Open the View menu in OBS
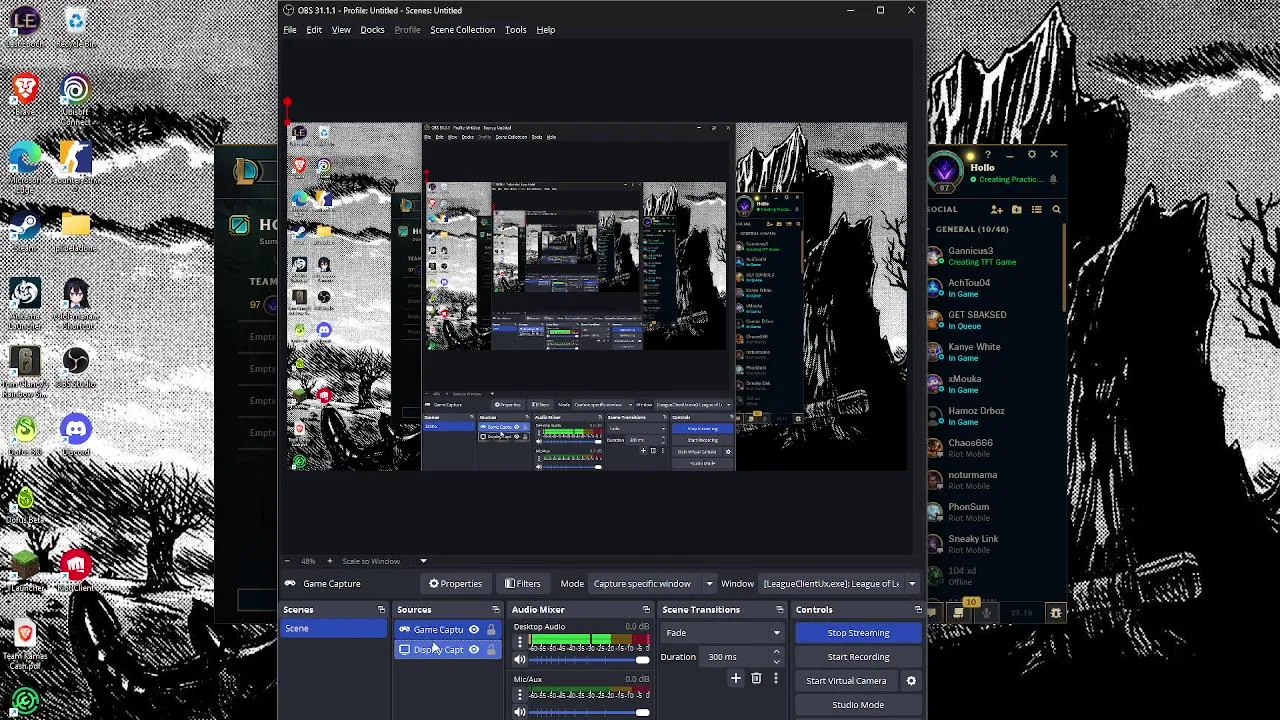The height and width of the screenshot is (720, 1280). (x=341, y=30)
